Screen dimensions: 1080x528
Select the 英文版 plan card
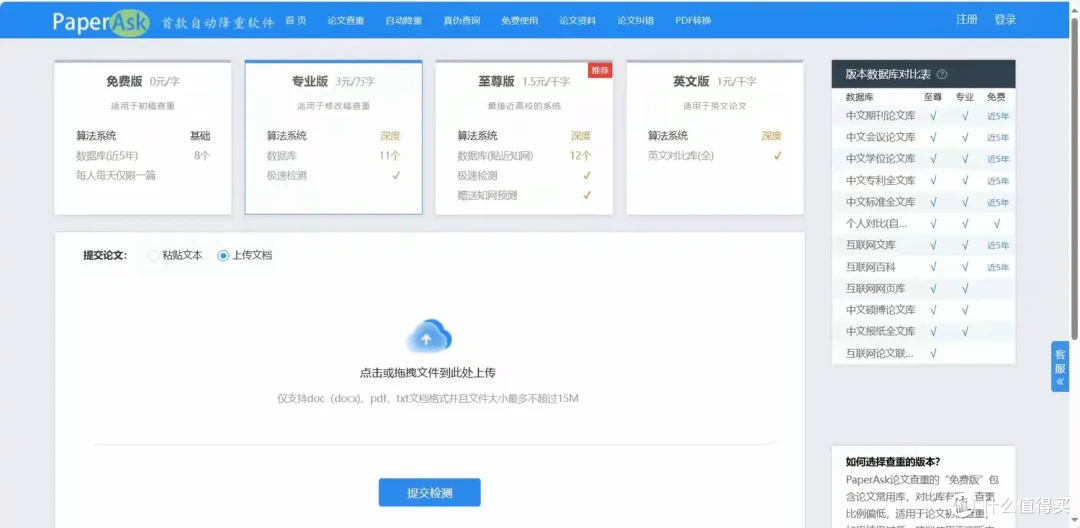[x=714, y=137]
